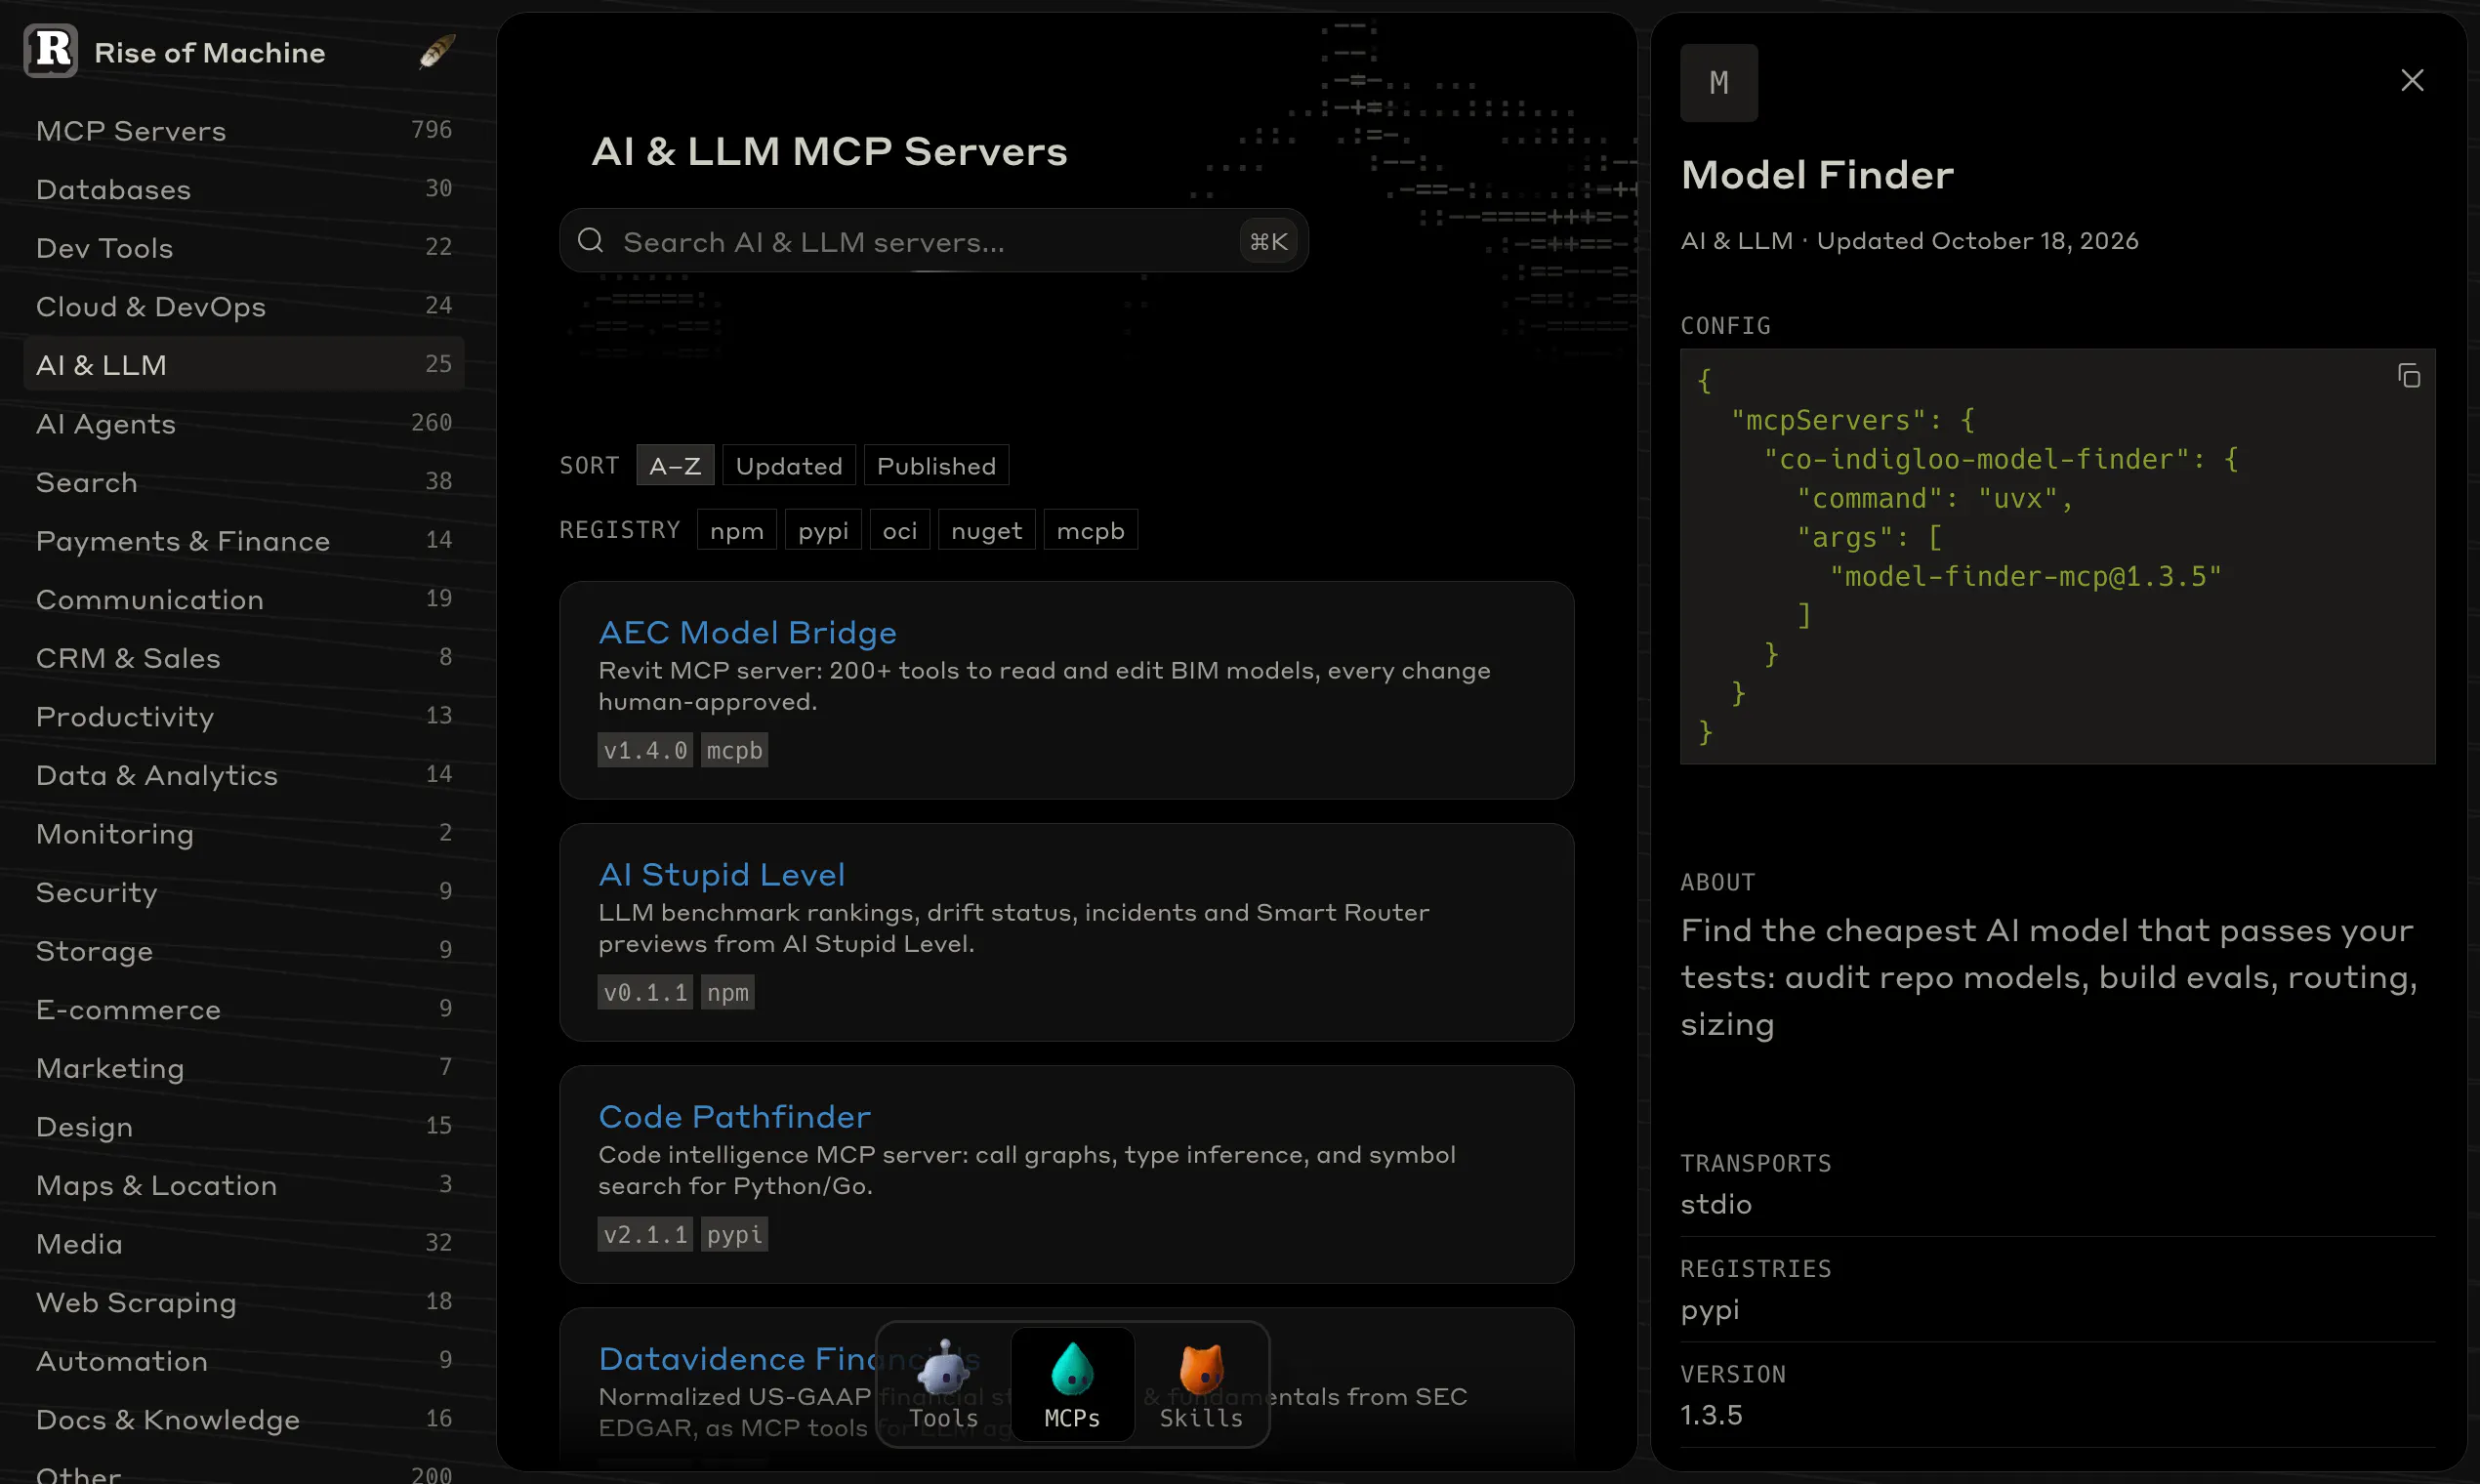Viewport: 2480px width, 1484px height.
Task: Click the "model-finder-mcp@1.3.5" config line
Action: pyautogui.click(x=2025, y=577)
